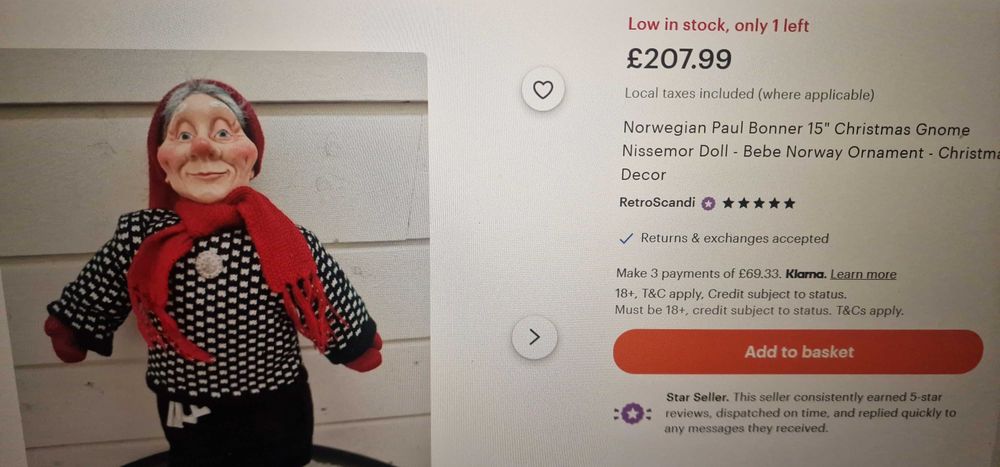Click the Must be 18+ credit notice
The height and width of the screenshot is (467, 1000).
tap(759, 310)
